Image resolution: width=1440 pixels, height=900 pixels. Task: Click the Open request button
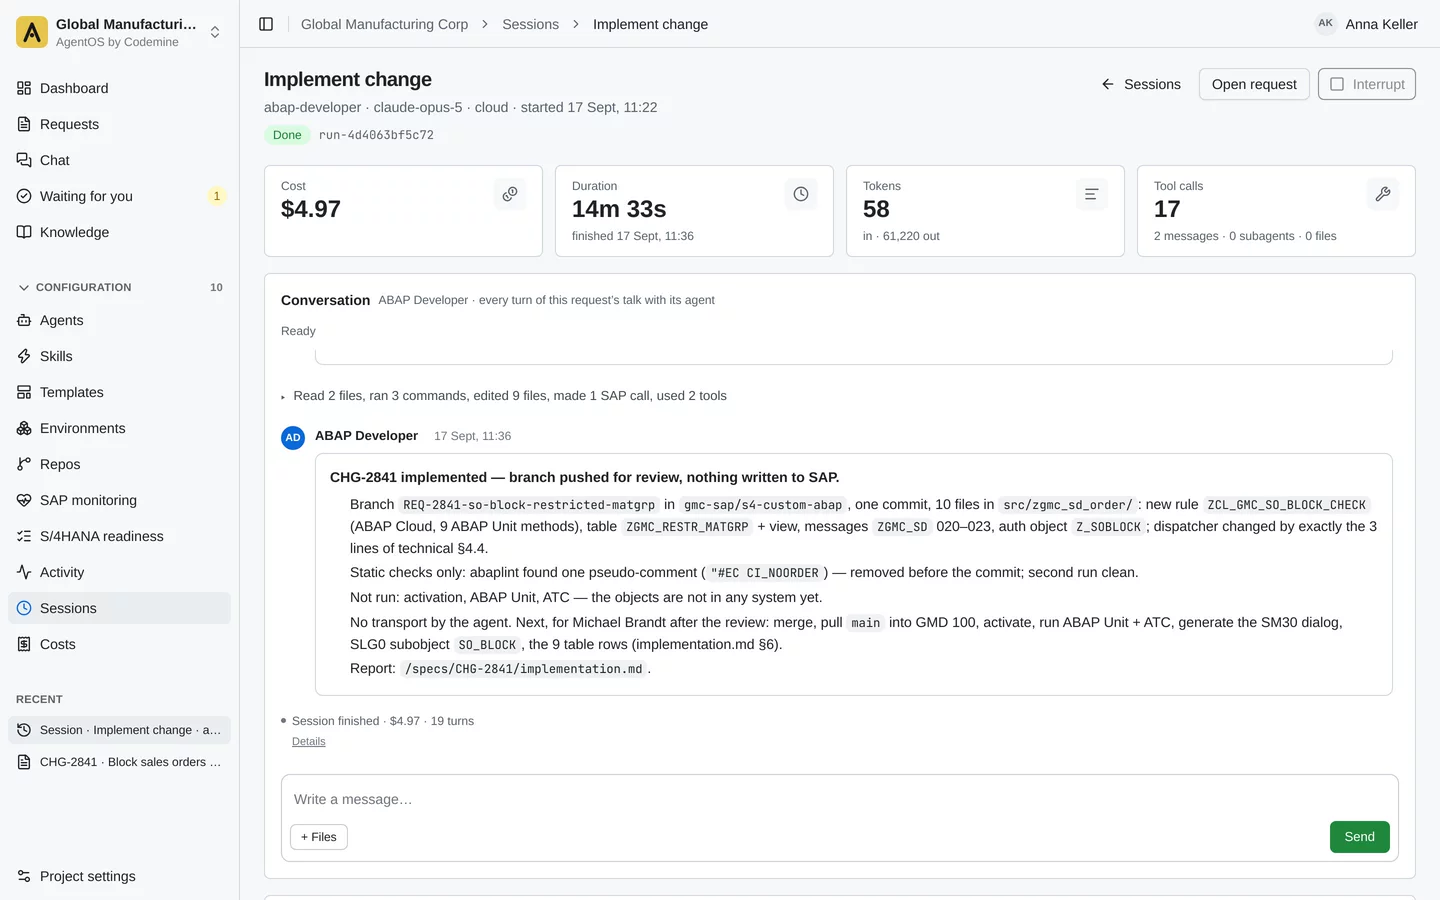[1254, 84]
